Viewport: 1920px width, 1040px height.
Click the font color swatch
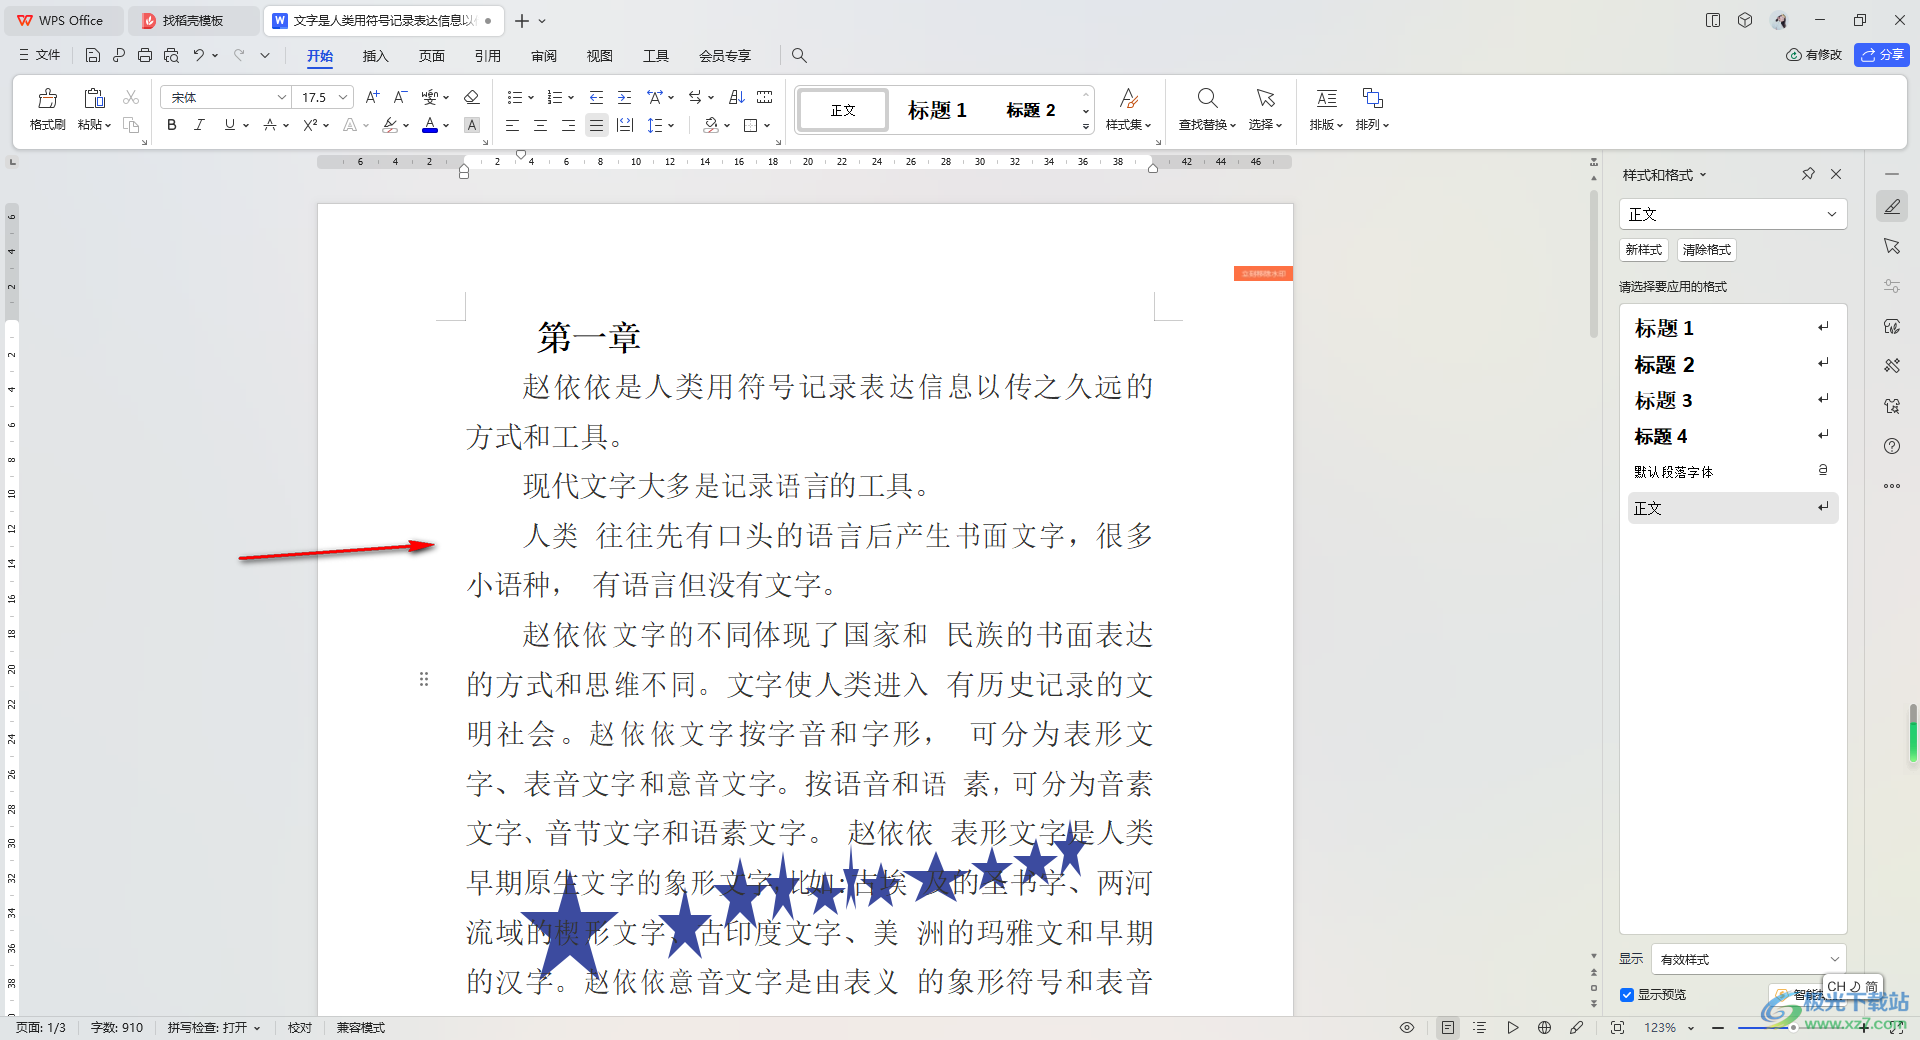point(430,125)
